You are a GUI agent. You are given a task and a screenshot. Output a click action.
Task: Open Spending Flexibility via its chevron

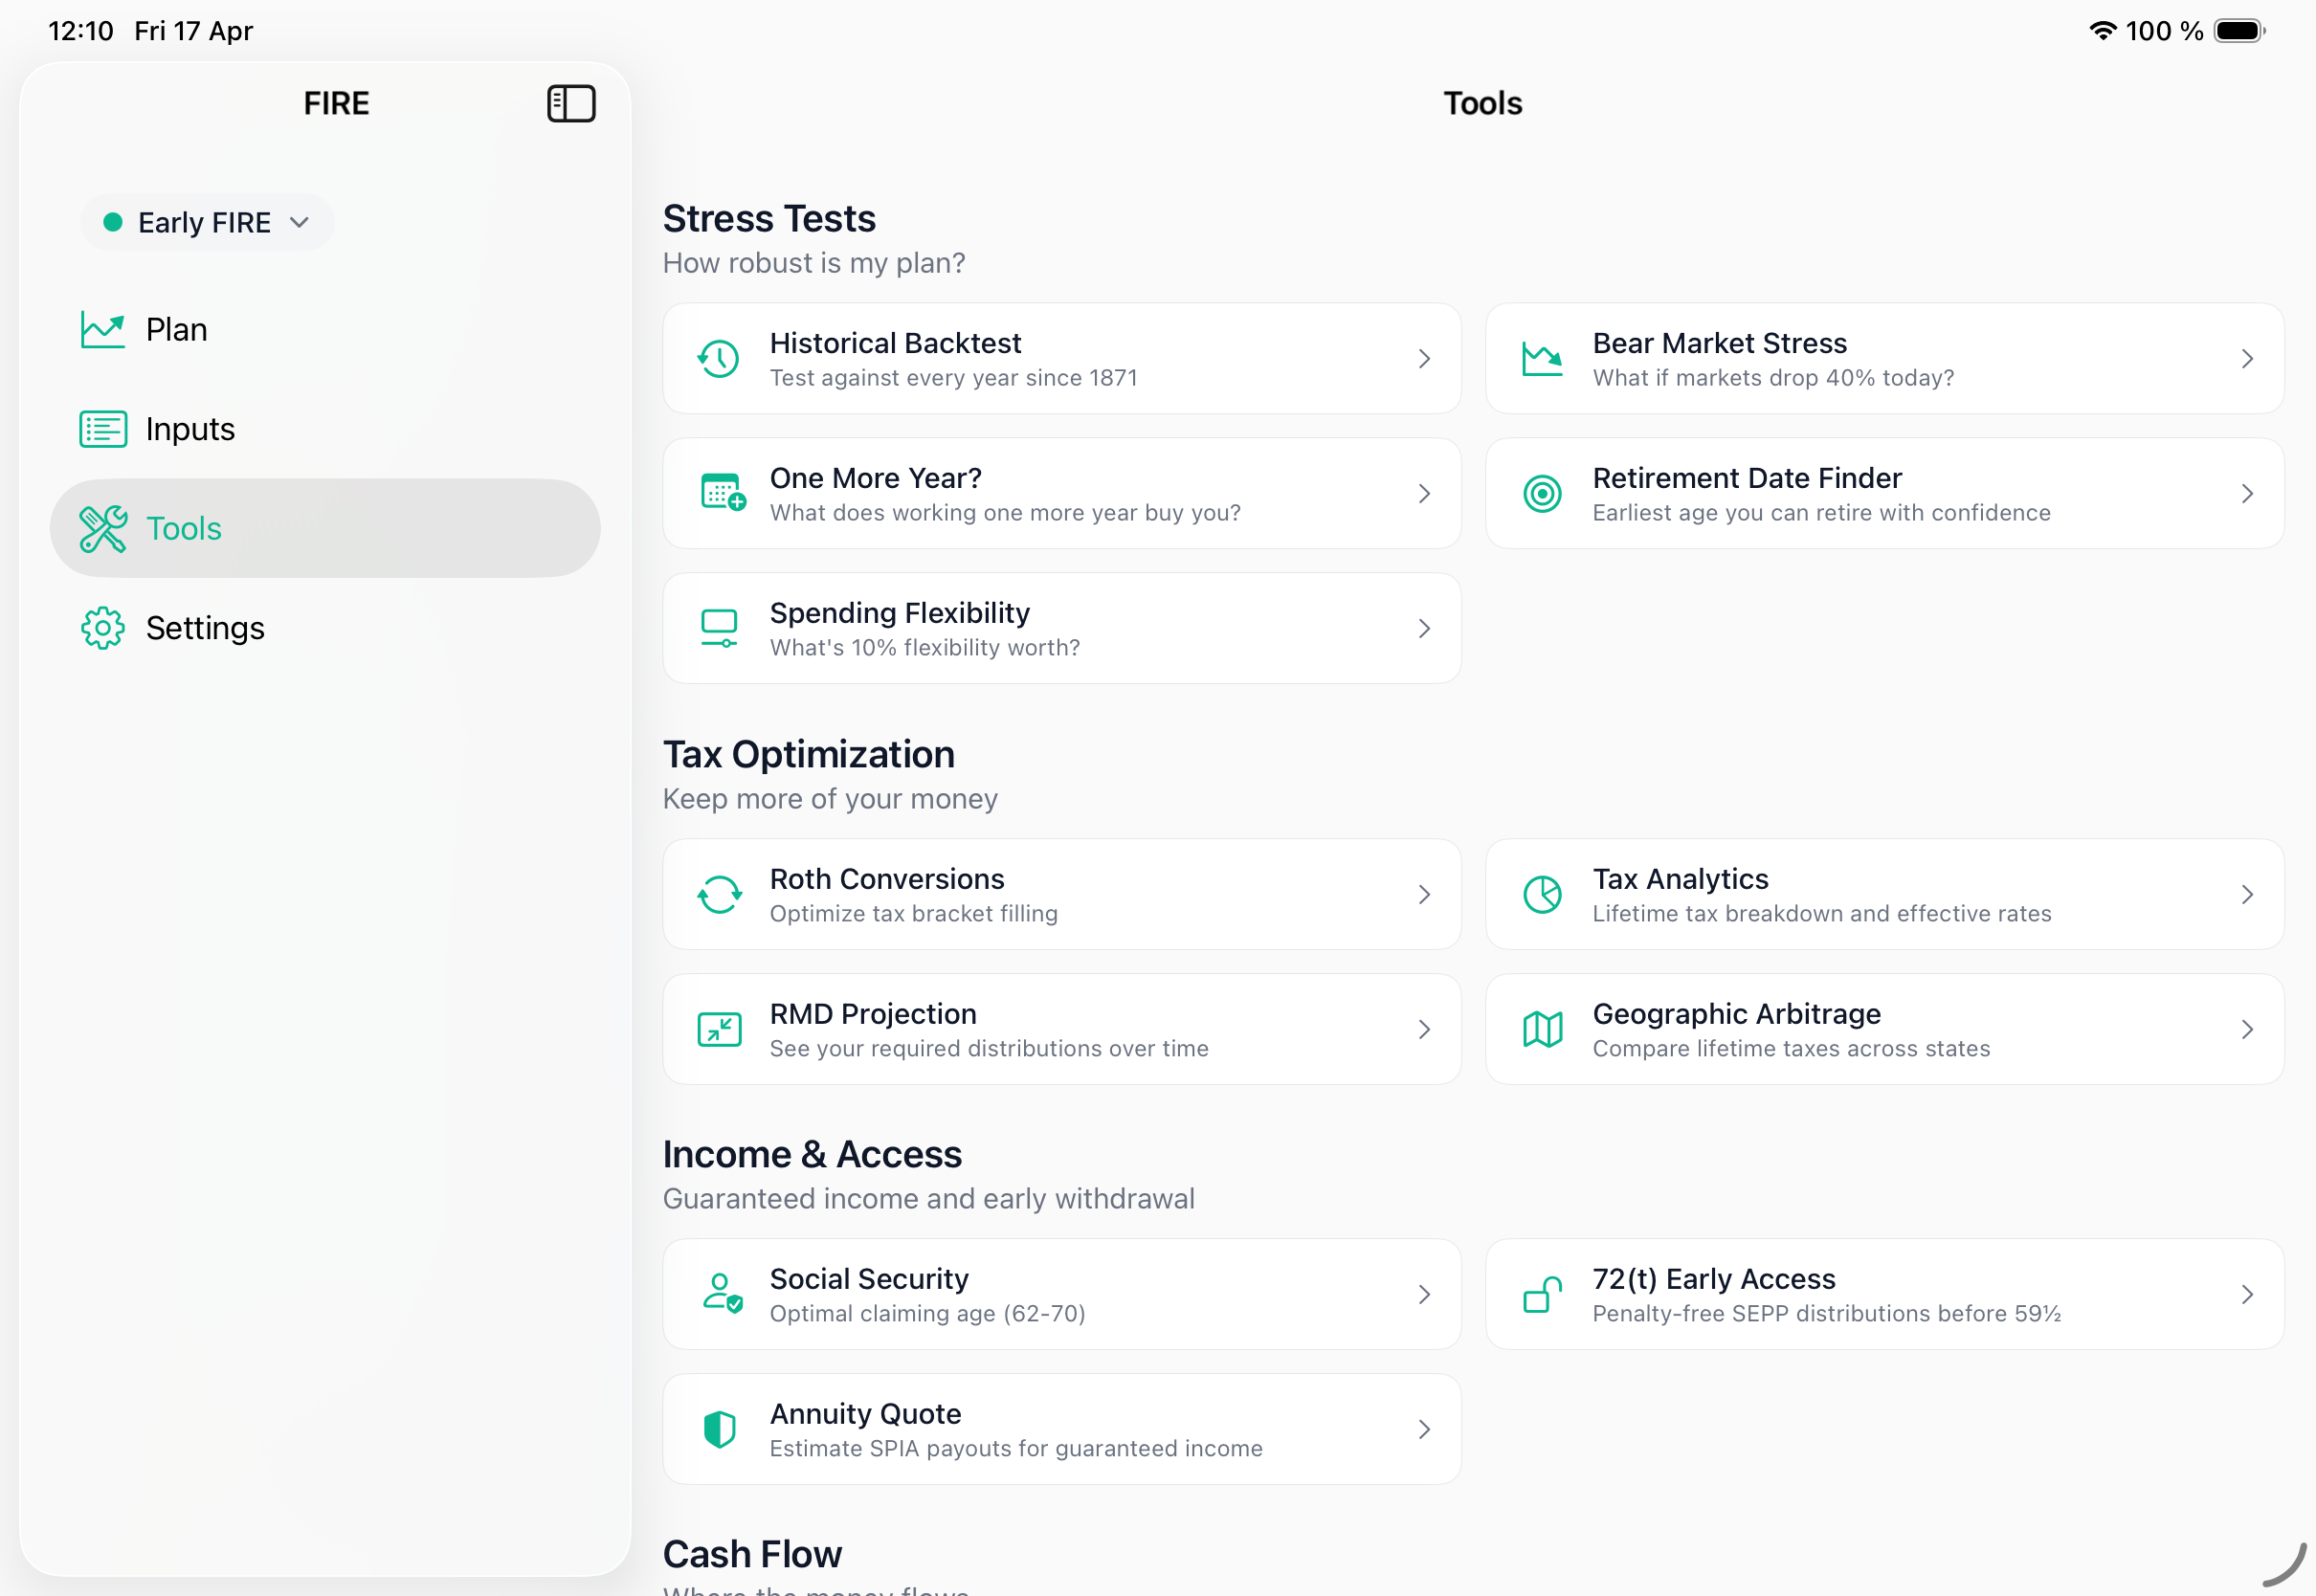pos(1424,628)
